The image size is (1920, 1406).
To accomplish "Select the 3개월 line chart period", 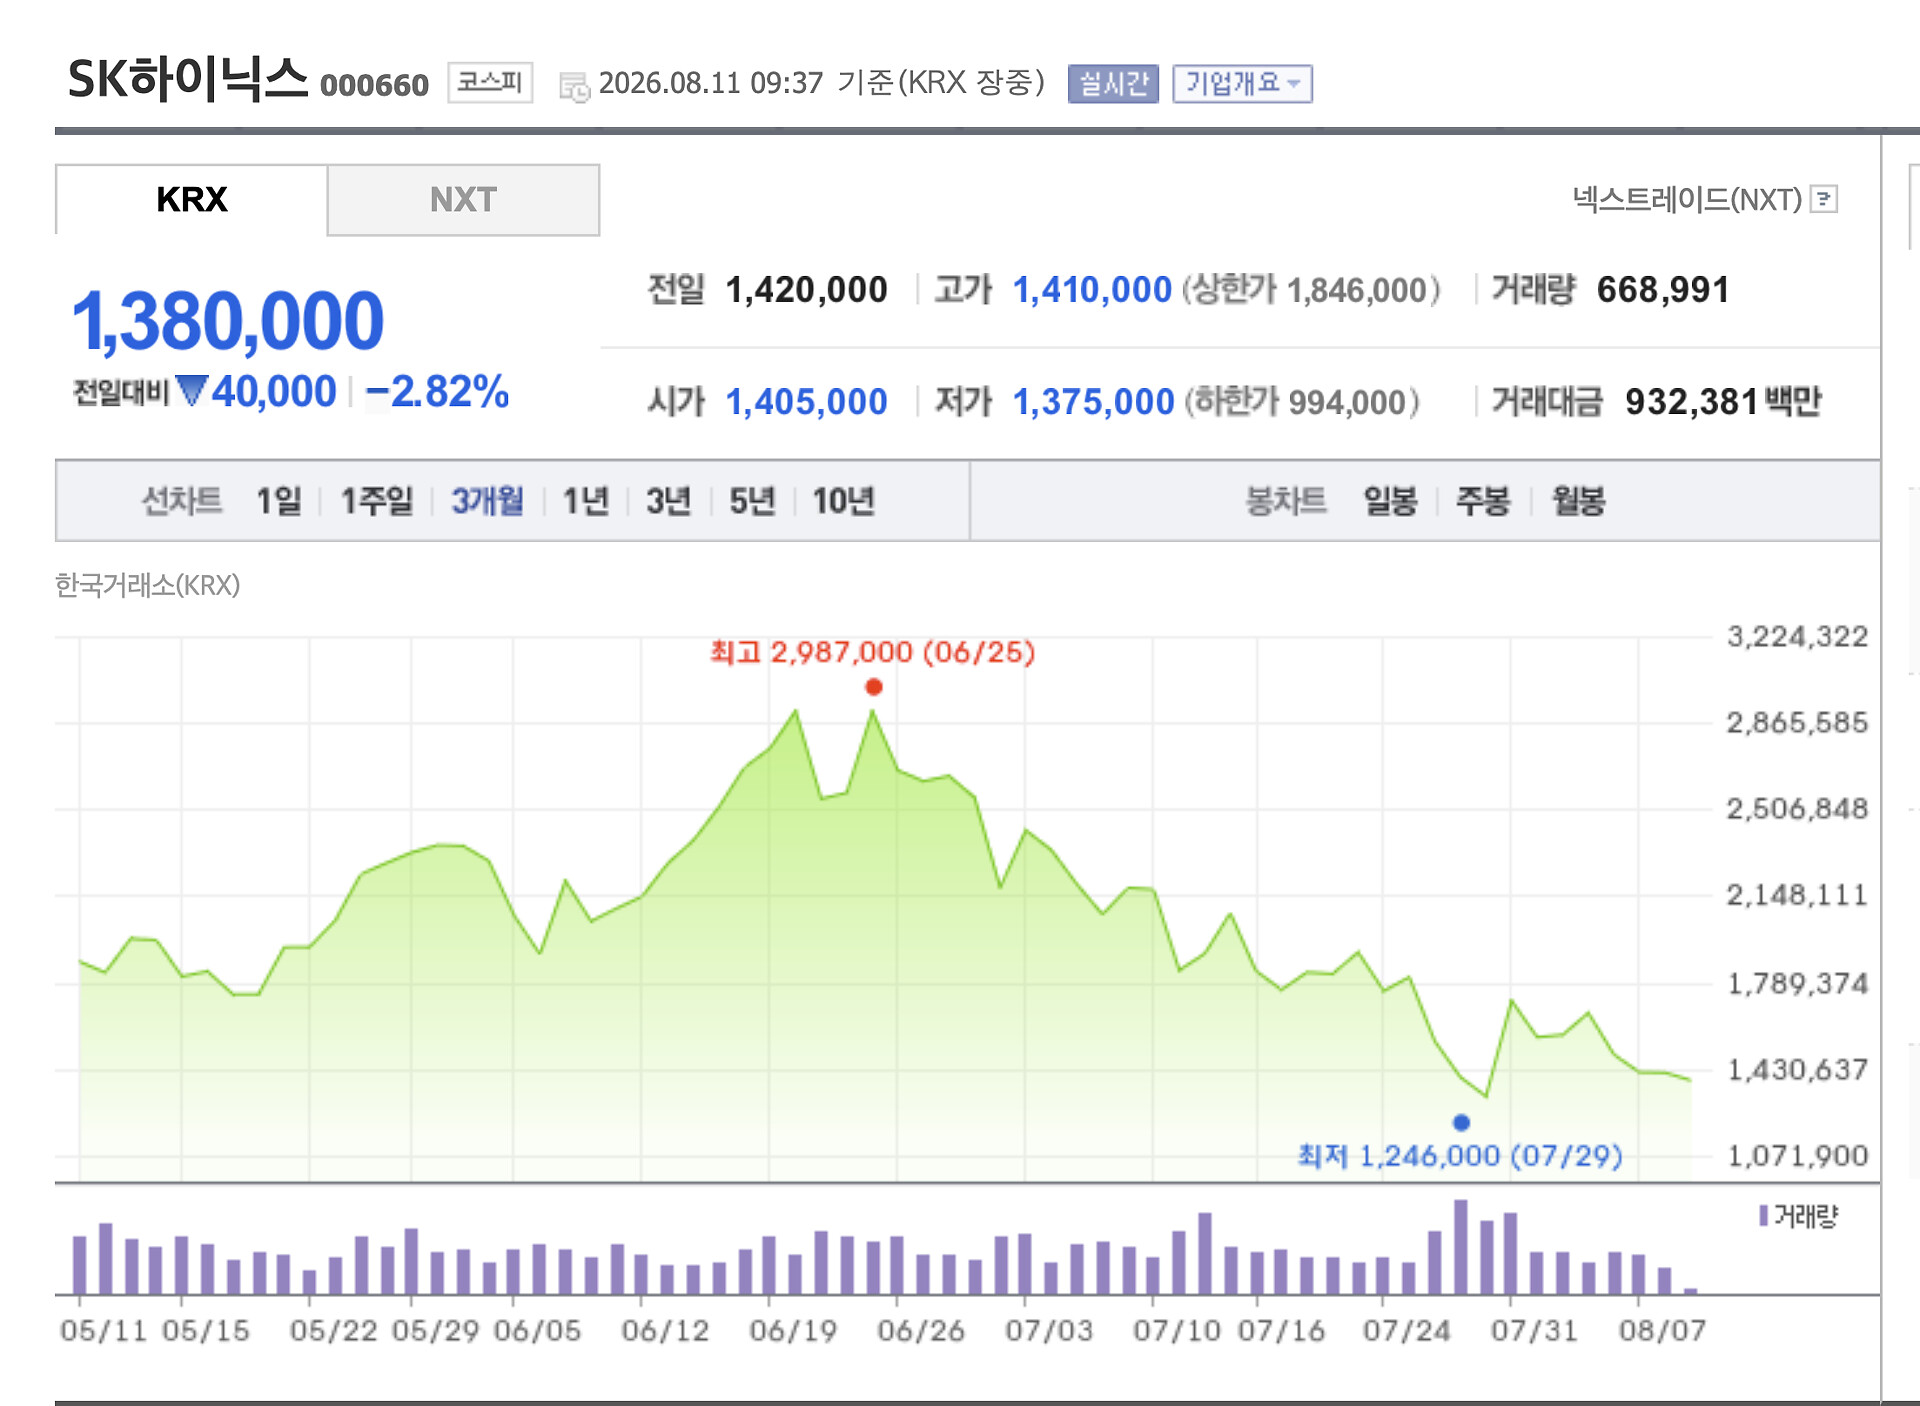I will point(487,500).
